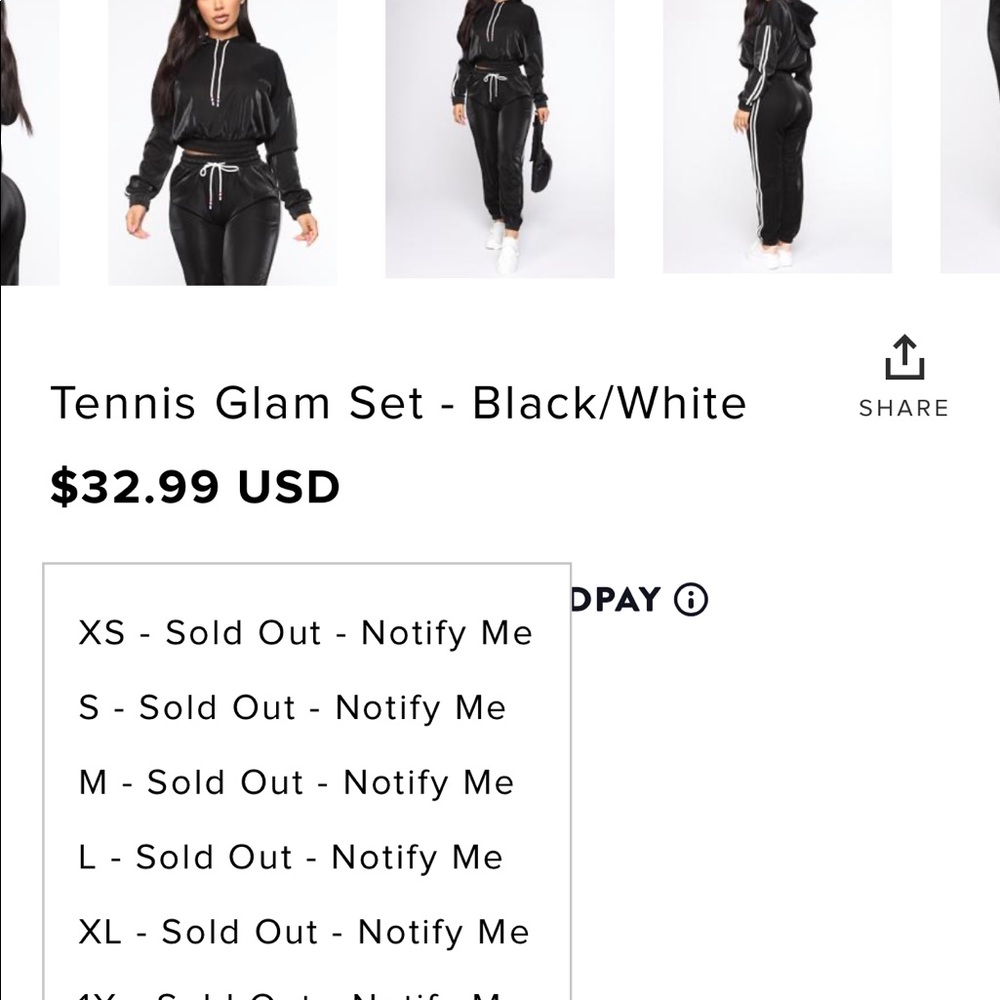Click the Tennis Glam Set product title
The image size is (1000, 1000).
tap(399, 403)
